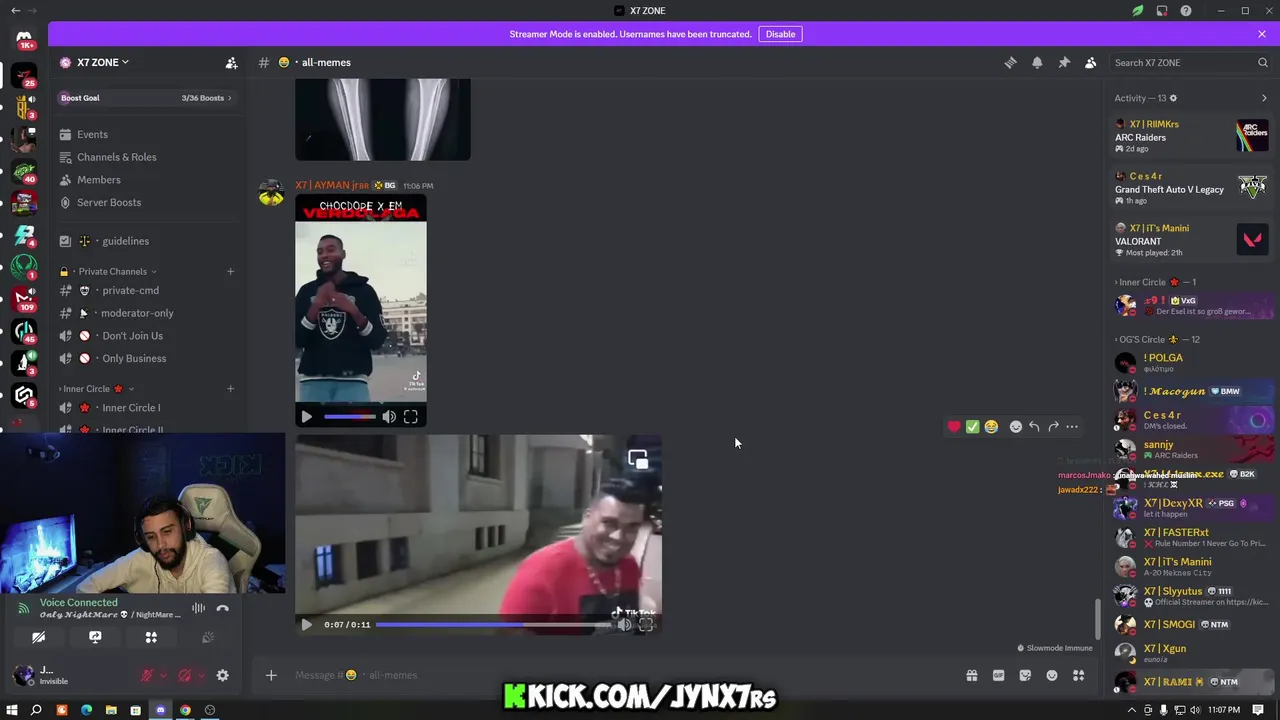Disable Streamer Mode
The width and height of the screenshot is (1280, 720).
click(x=780, y=34)
